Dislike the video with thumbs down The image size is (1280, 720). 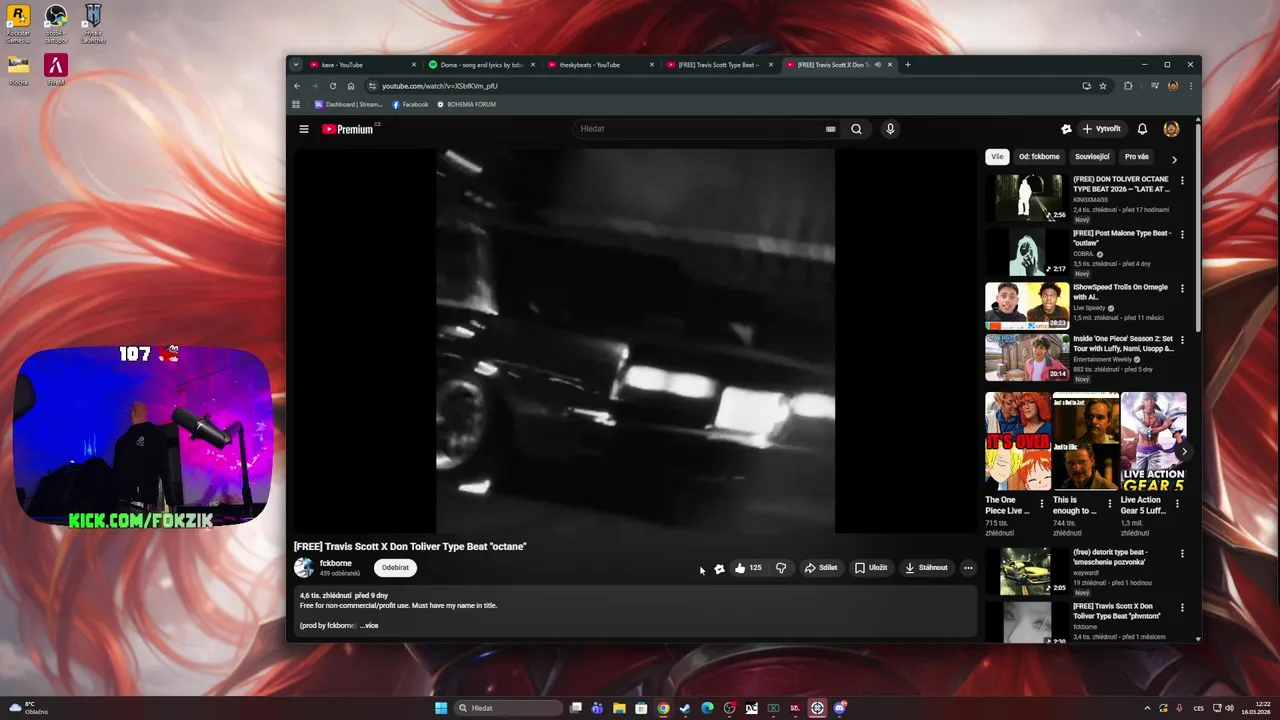pos(781,568)
